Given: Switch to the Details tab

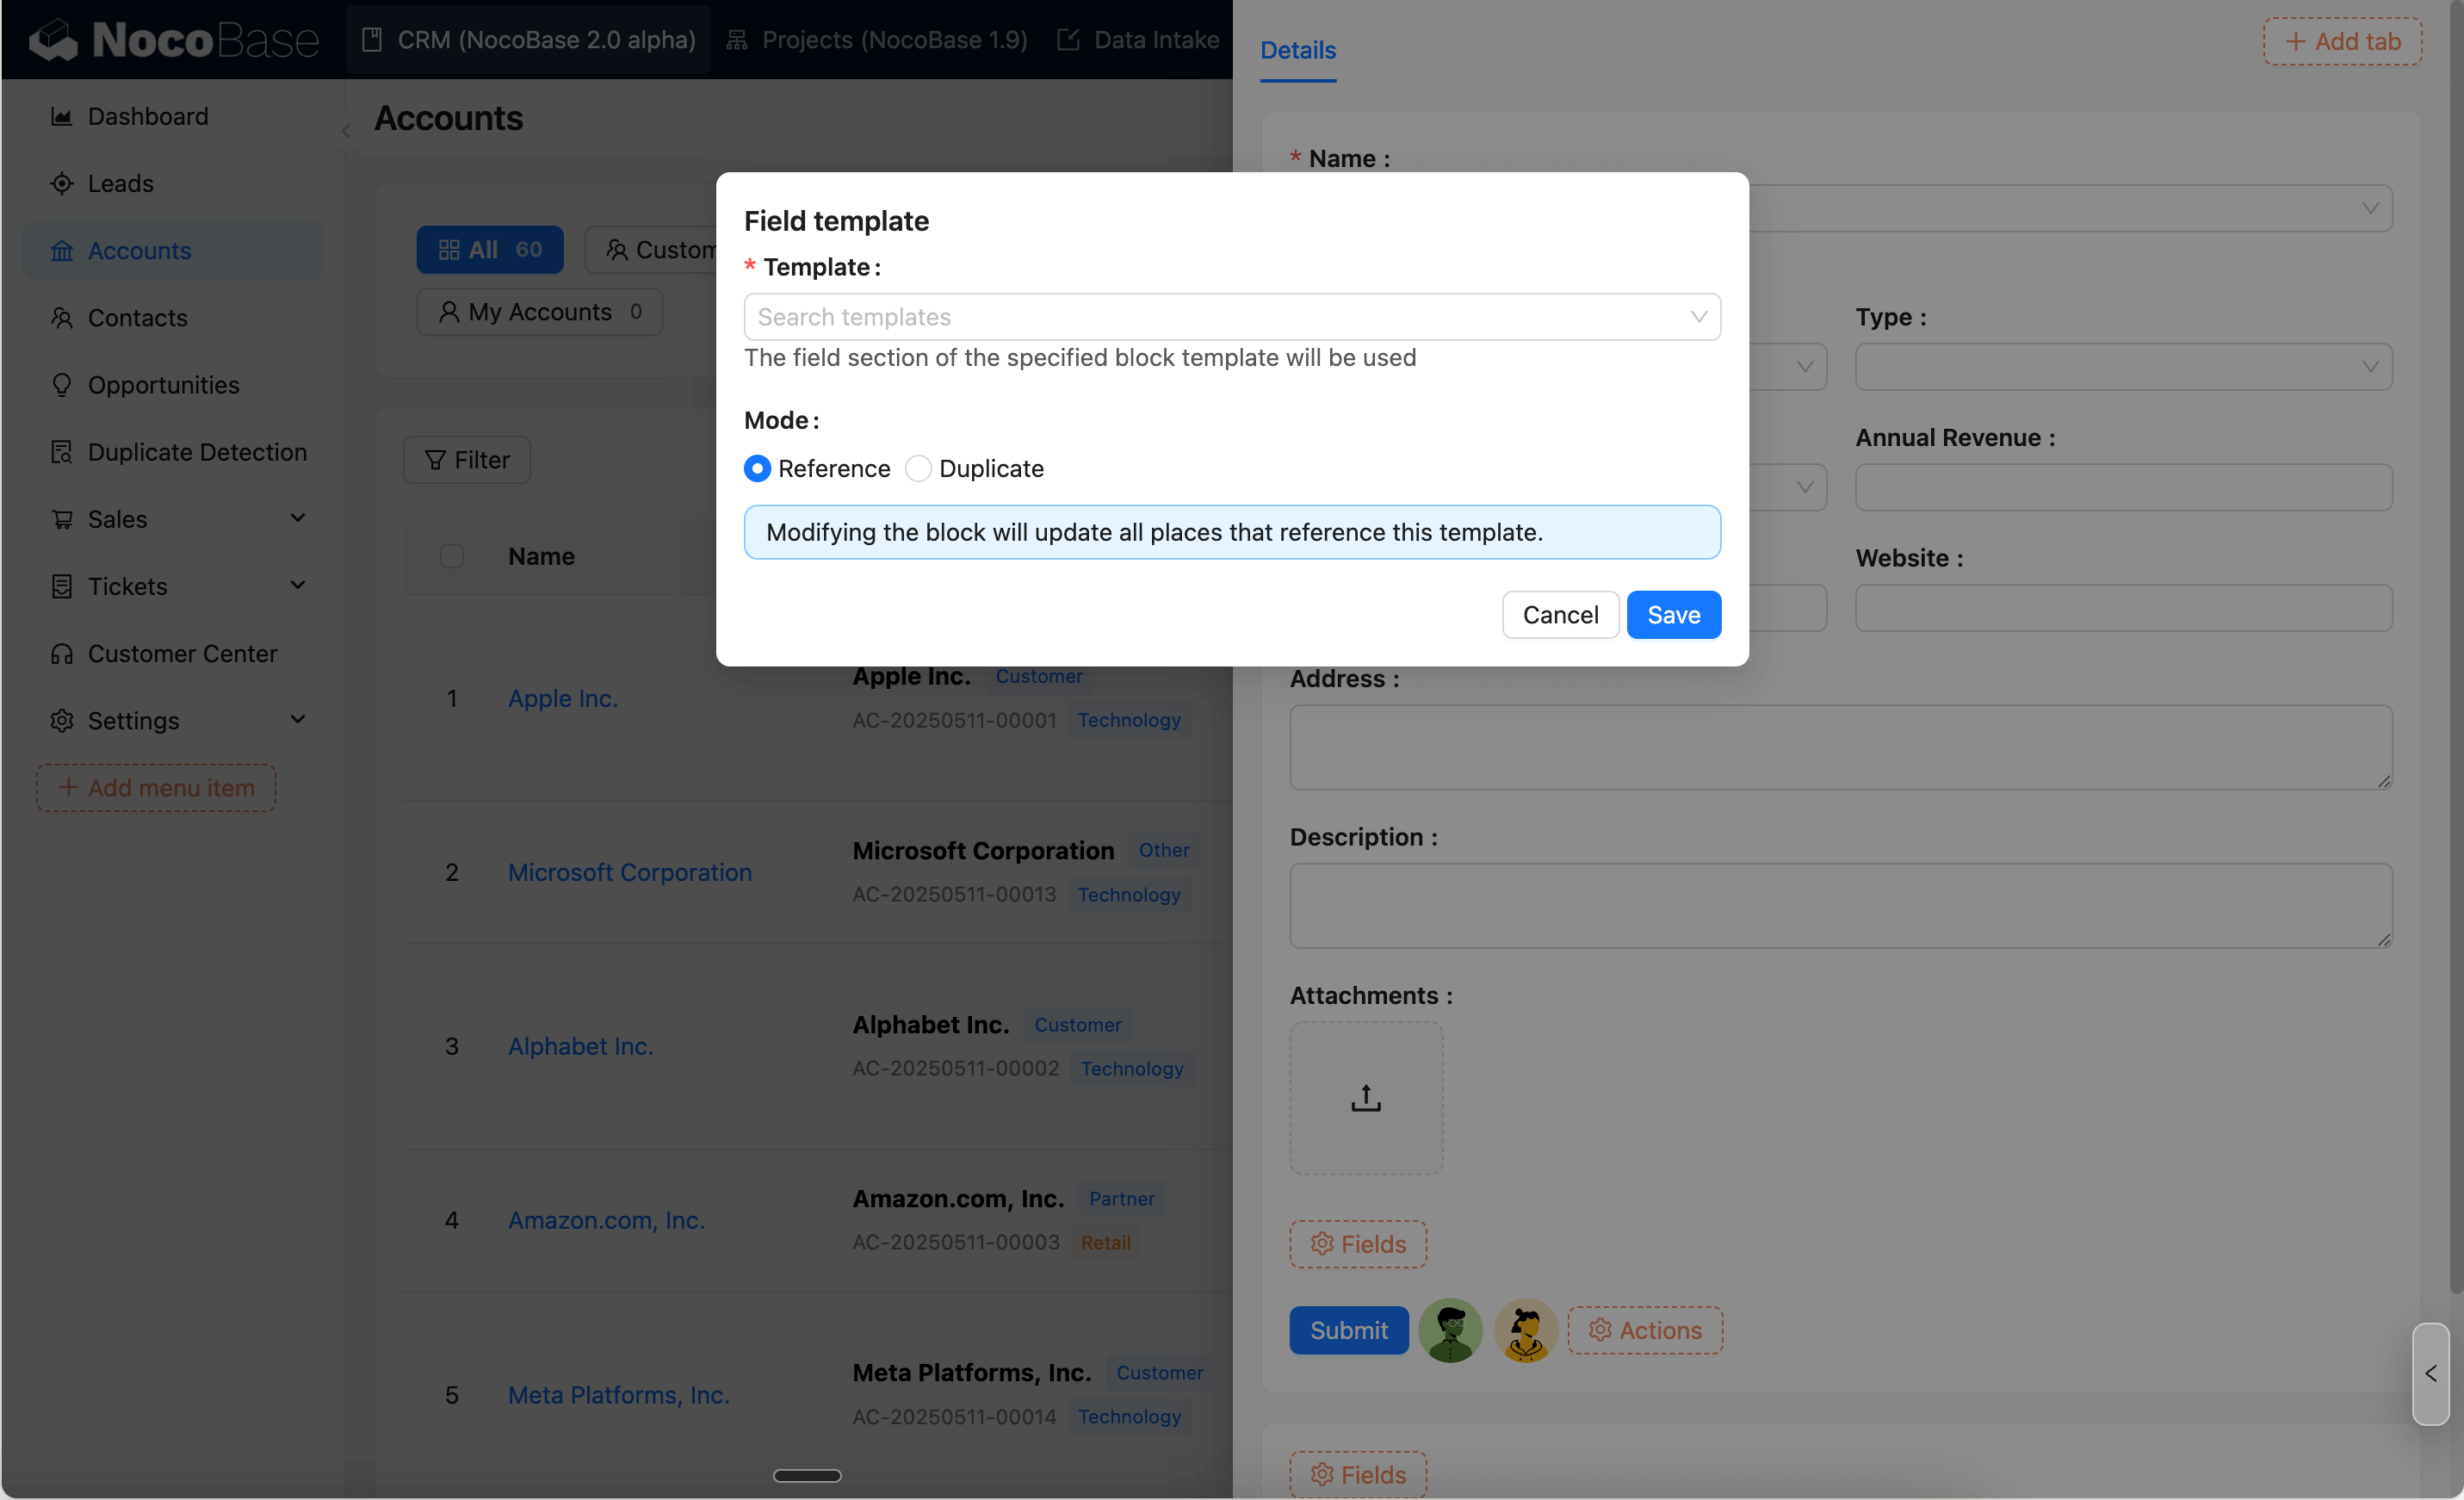Looking at the screenshot, I should point(1297,50).
